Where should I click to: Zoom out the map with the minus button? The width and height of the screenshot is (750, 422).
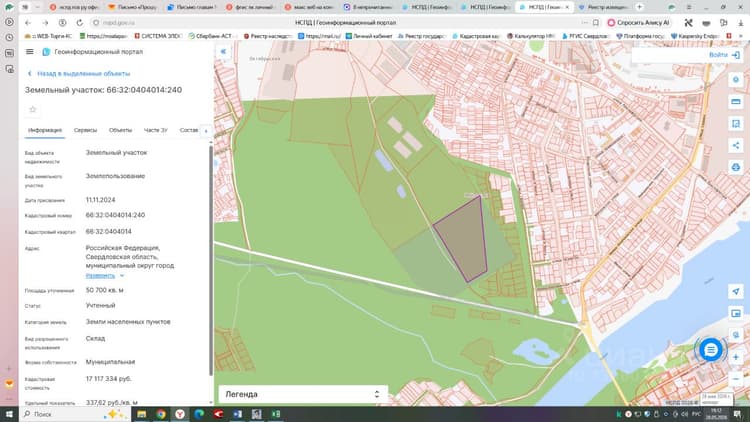point(736,378)
